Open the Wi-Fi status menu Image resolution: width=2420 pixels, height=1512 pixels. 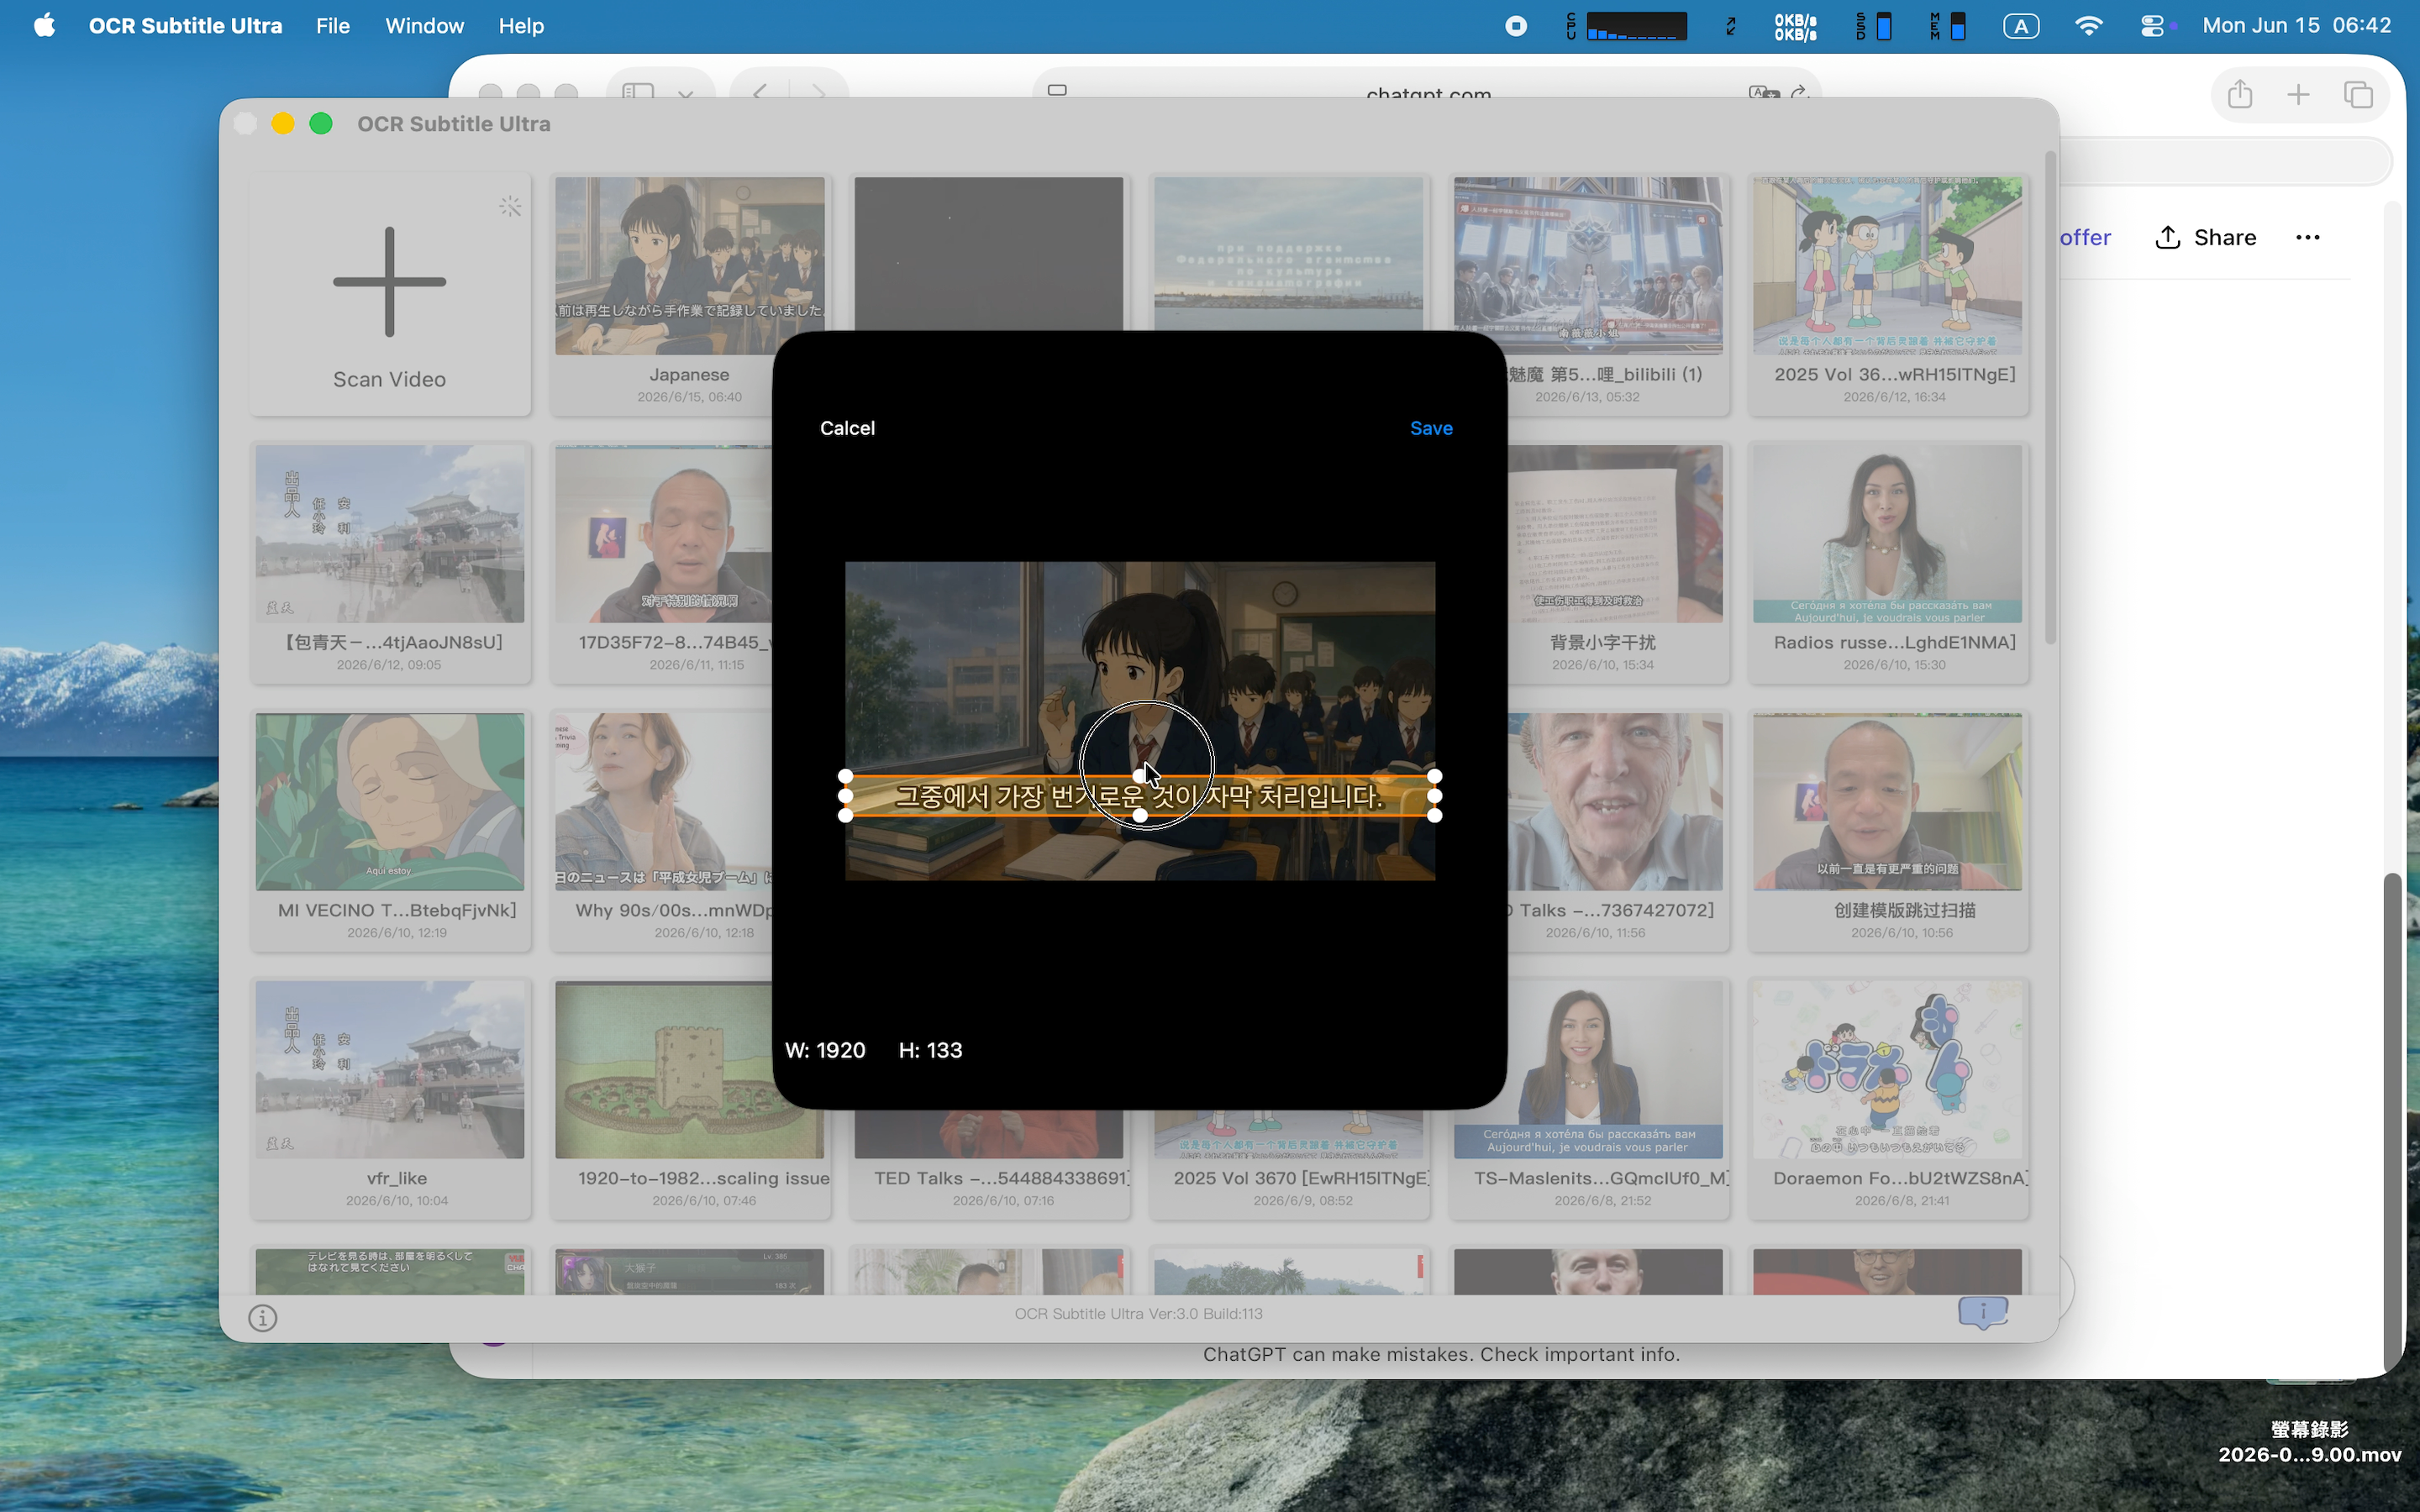click(x=2088, y=26)
